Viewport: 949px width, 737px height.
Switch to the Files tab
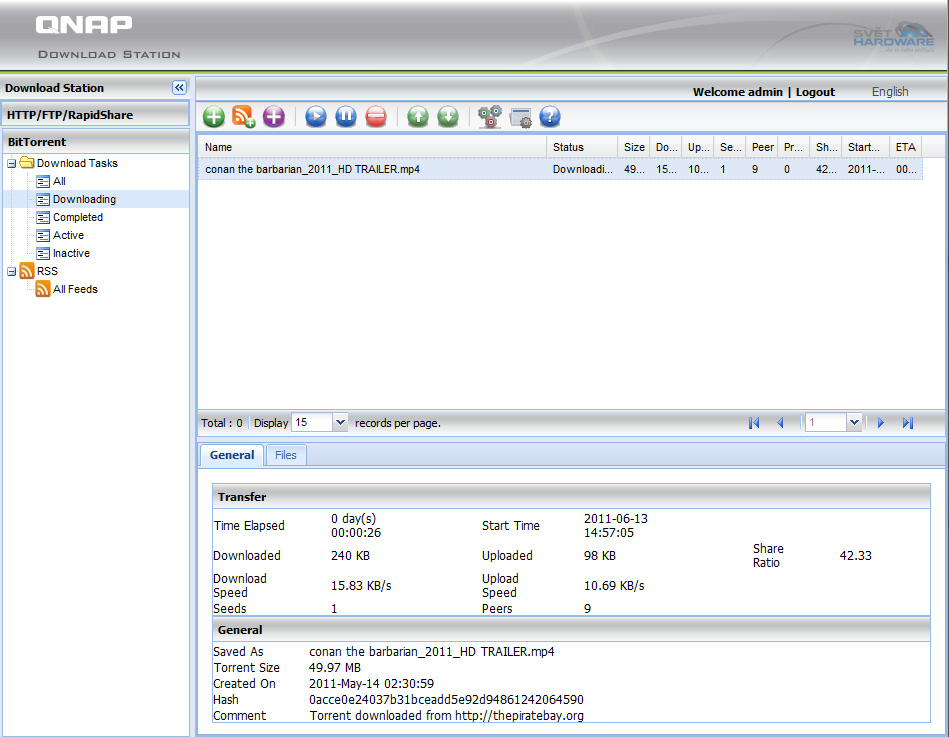[x=286, y=455]
